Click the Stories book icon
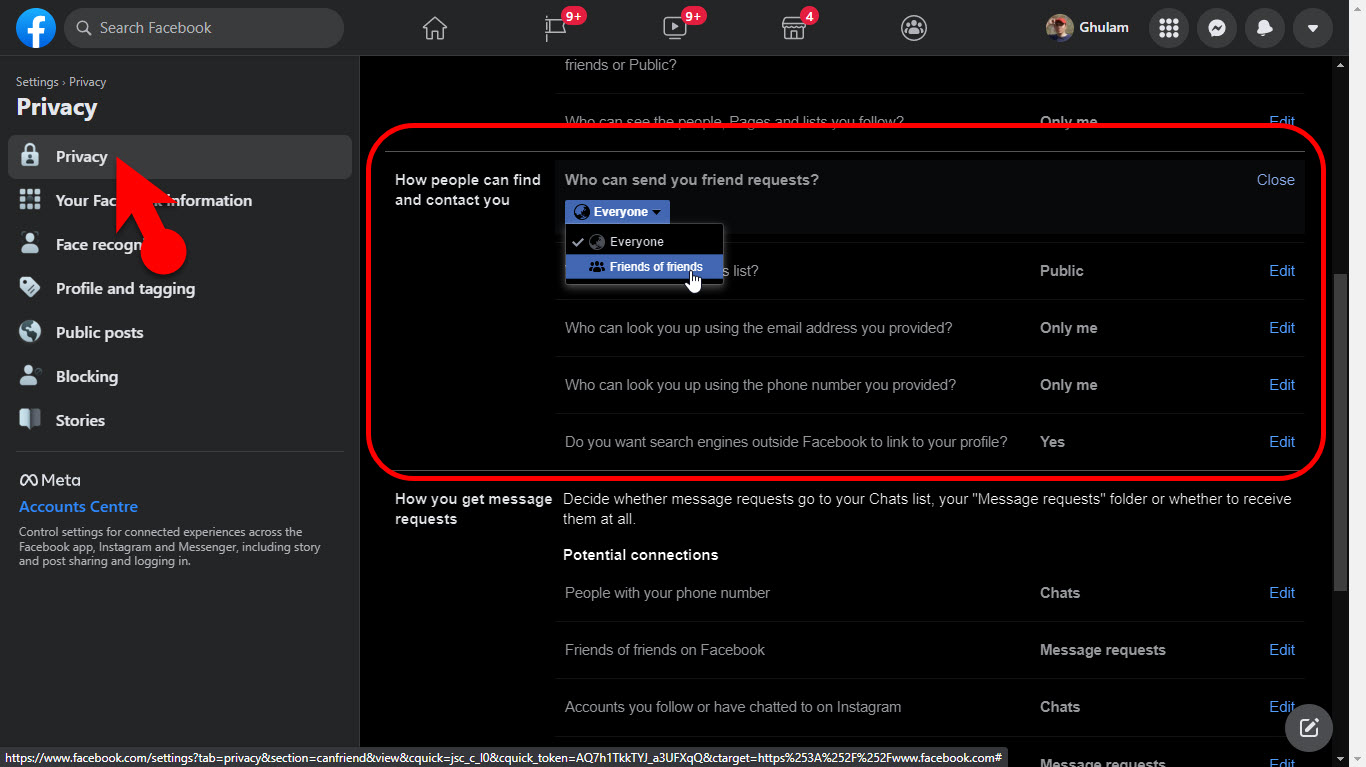 [30, 420]
